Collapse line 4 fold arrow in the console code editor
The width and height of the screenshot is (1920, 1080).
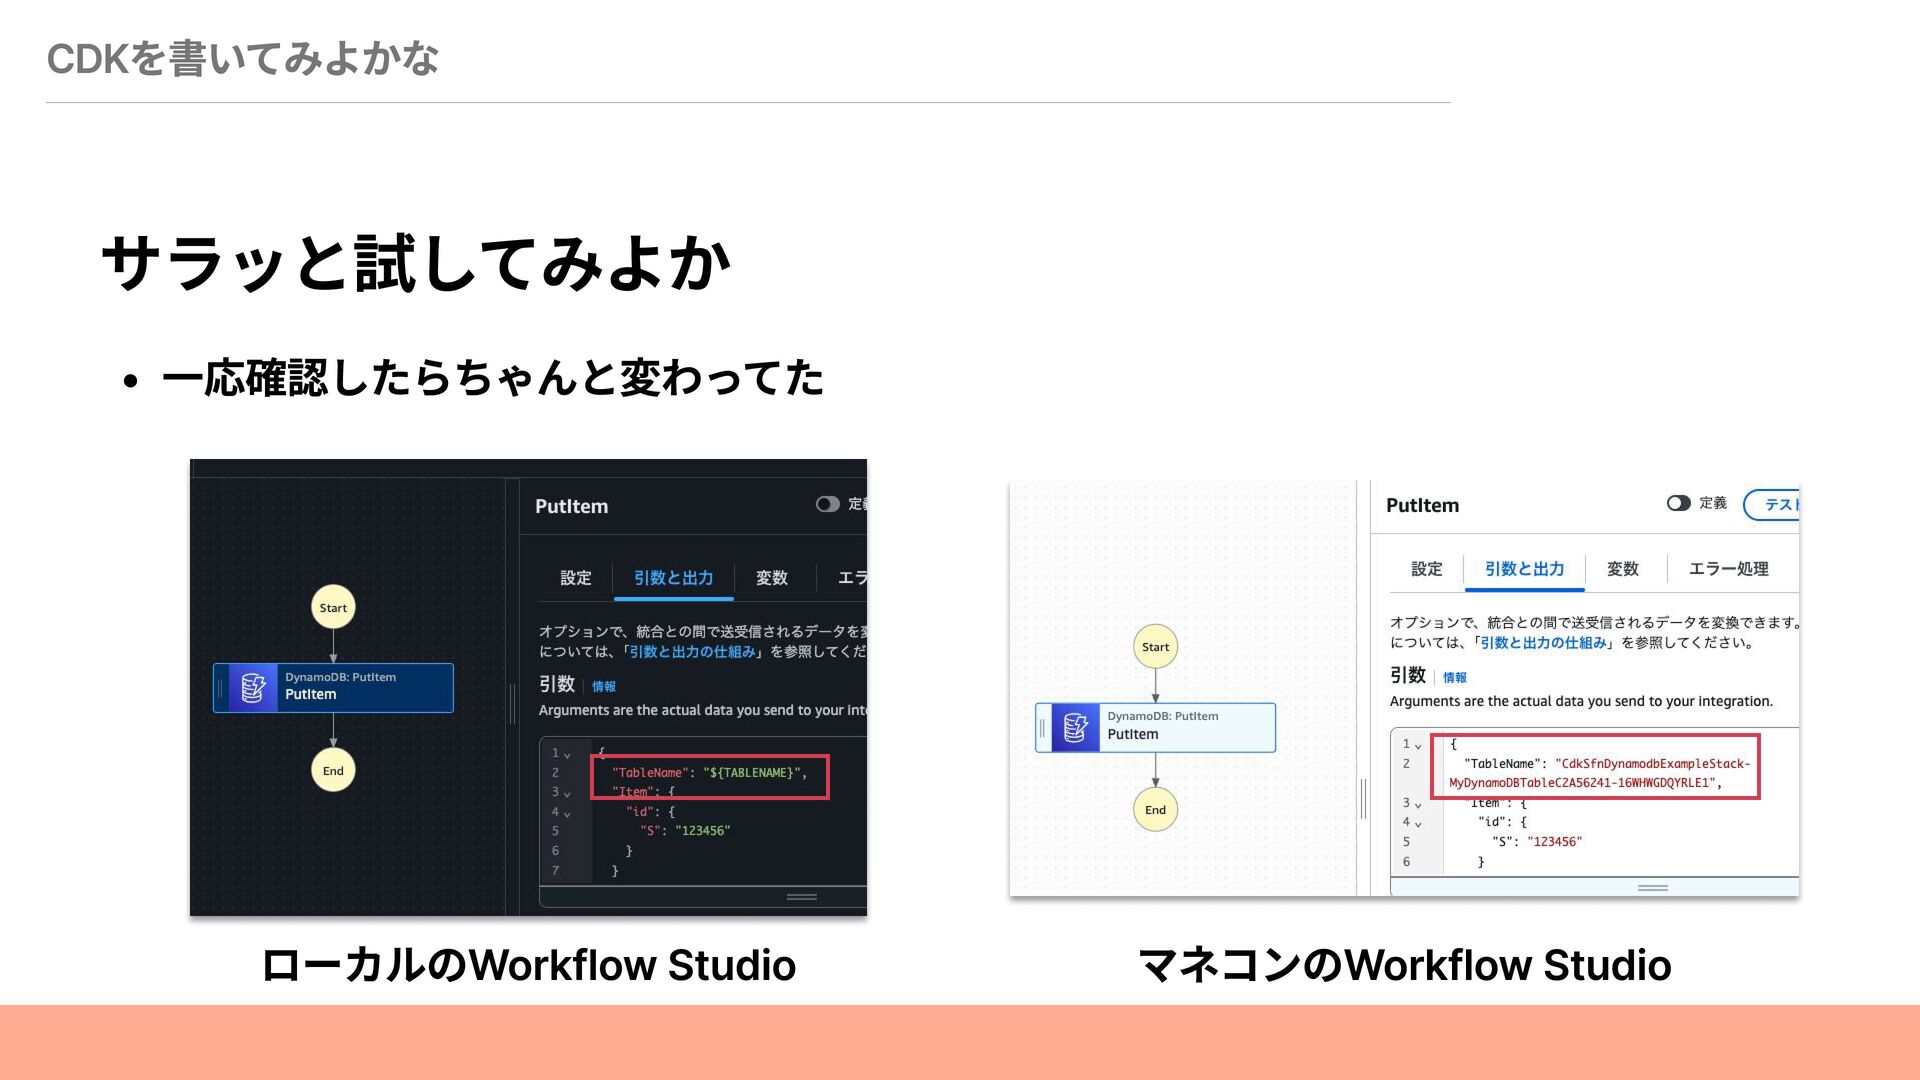(1418, 824)
